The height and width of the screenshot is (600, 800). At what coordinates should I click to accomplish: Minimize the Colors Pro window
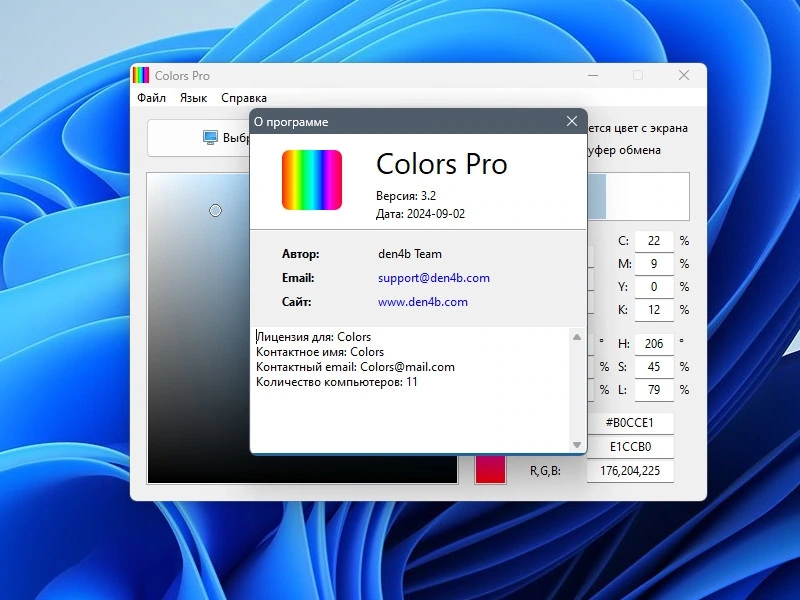[593, 76]
